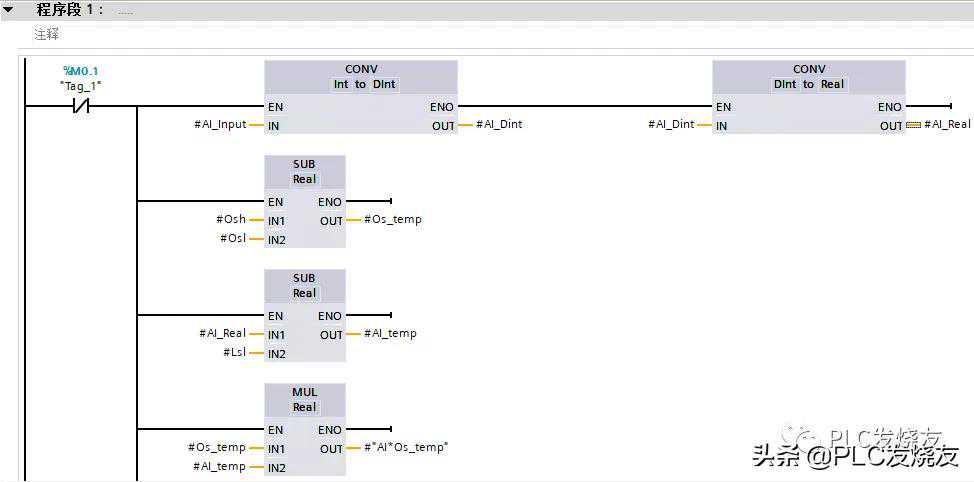Select the #Osl operand on IN2

pos(232,239)
